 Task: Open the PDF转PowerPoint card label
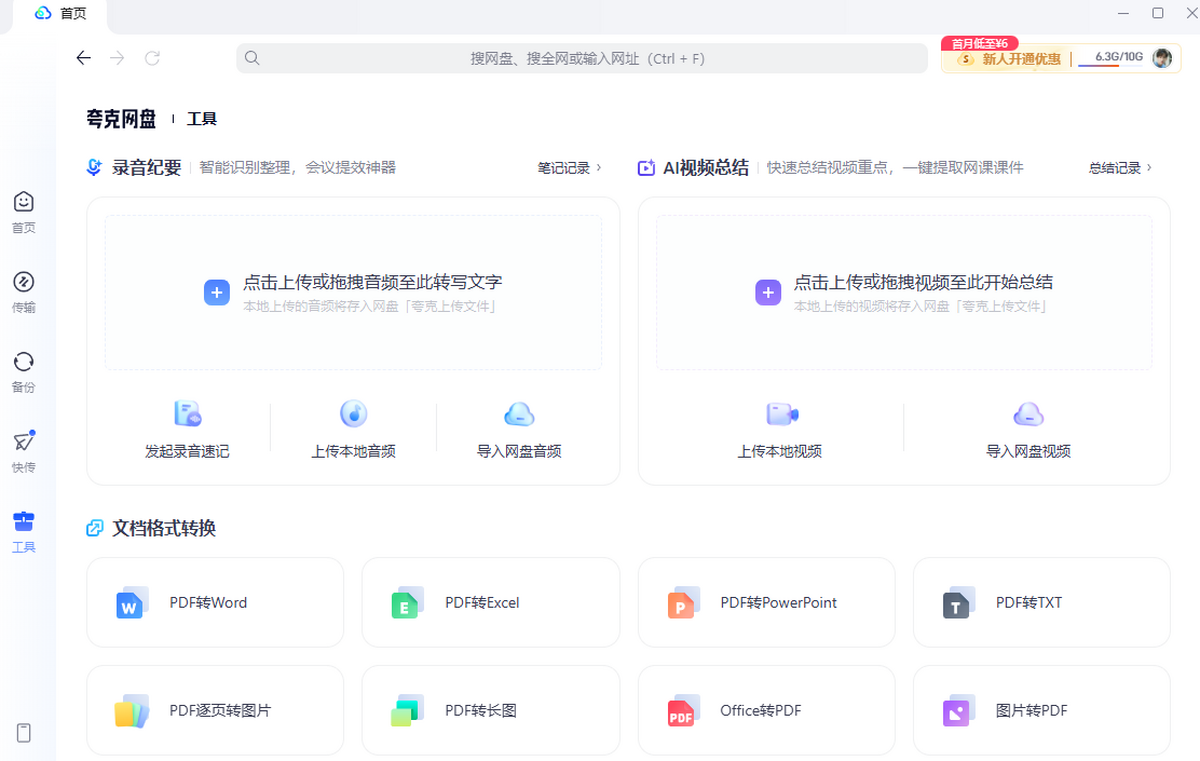(x=779, y=603)
